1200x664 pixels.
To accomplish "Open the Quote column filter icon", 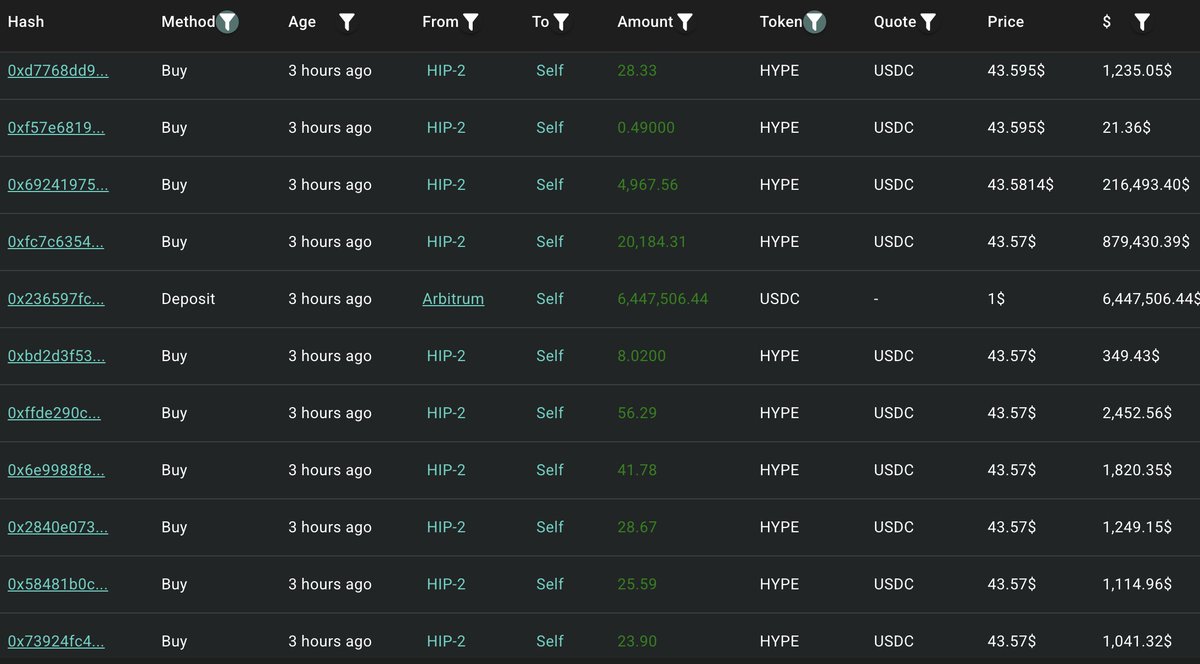I will pyautogui.click(x=928, y=21).
